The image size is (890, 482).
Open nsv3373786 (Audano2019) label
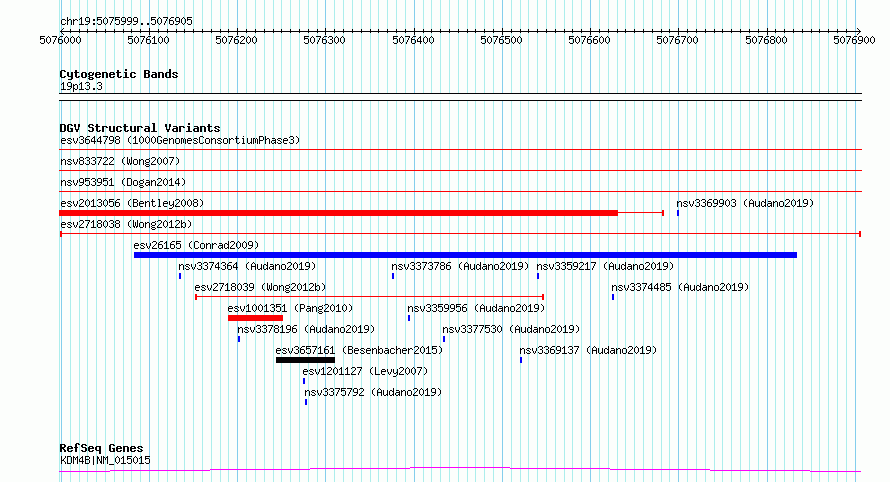tap(460, 266)
